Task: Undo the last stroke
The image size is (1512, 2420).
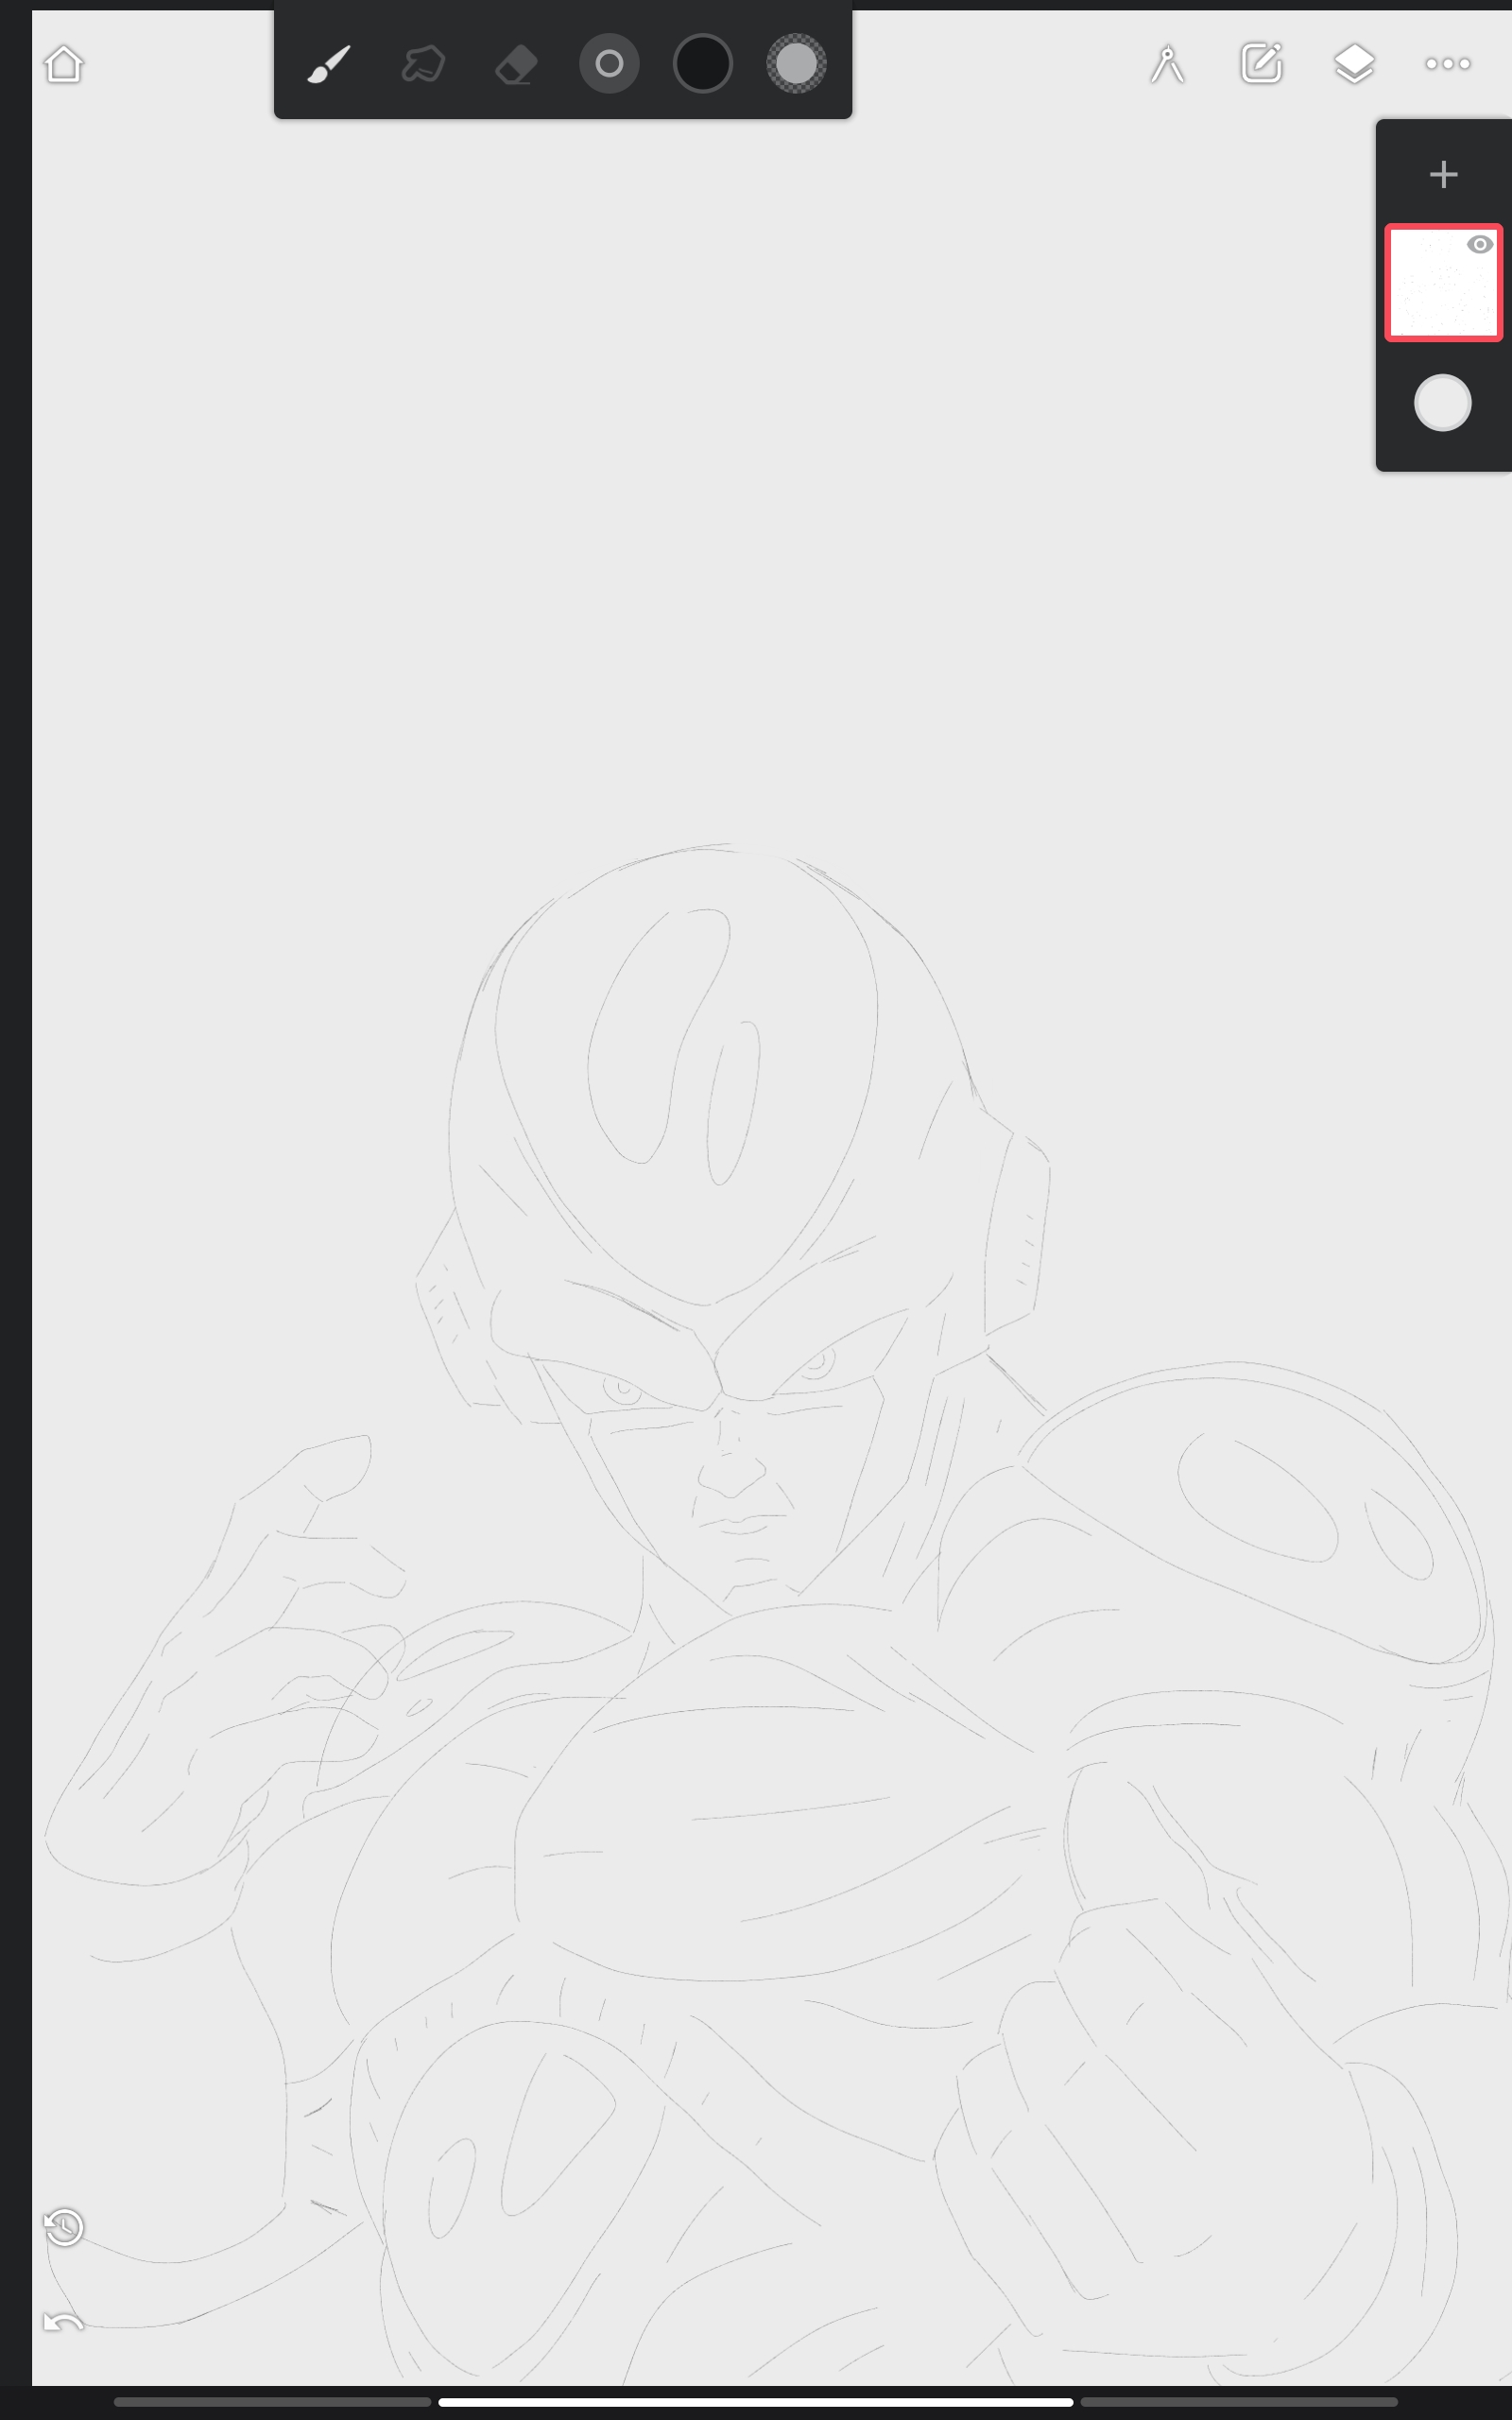Action: pos(64,2321)
